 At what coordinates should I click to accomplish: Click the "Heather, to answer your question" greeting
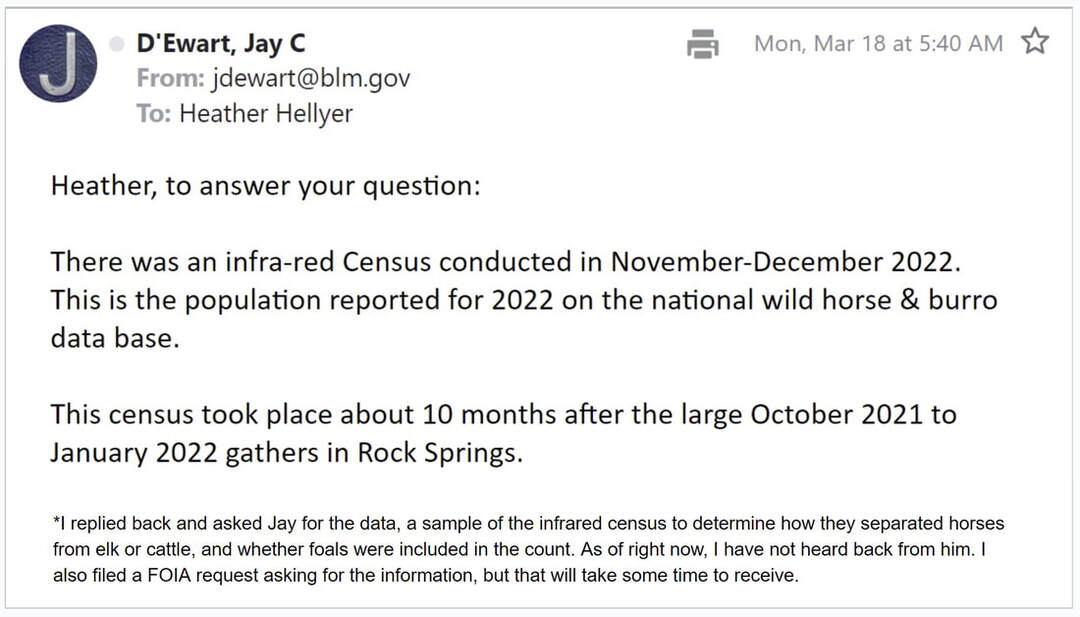[265, 187]
